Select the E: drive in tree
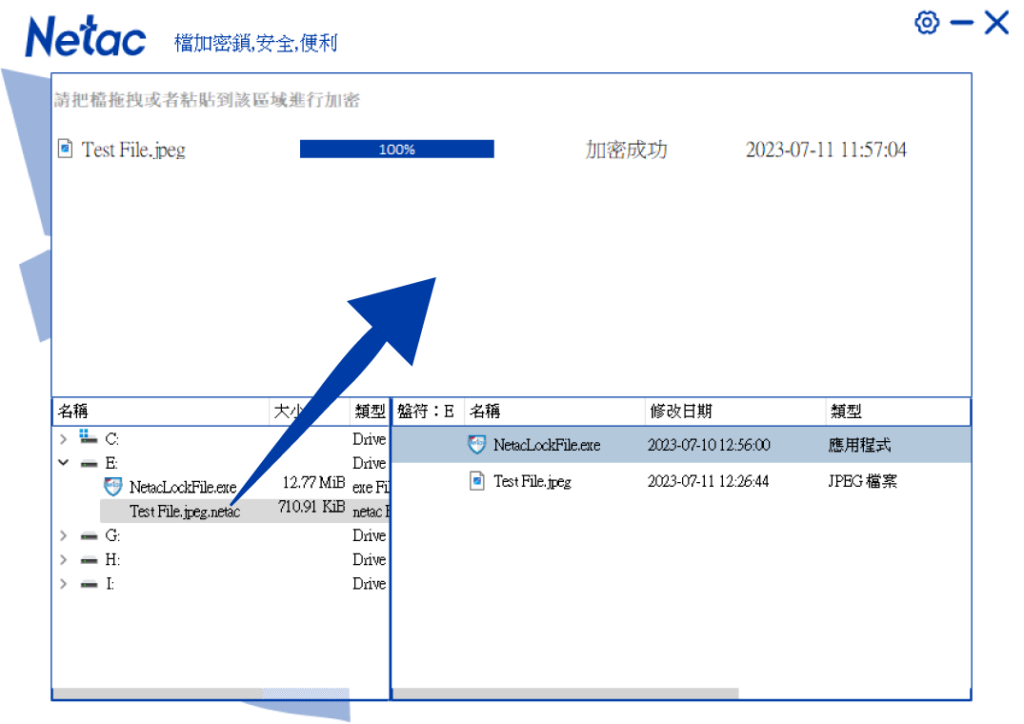The height and width of the screenshot is (724, 1024). 112,463
